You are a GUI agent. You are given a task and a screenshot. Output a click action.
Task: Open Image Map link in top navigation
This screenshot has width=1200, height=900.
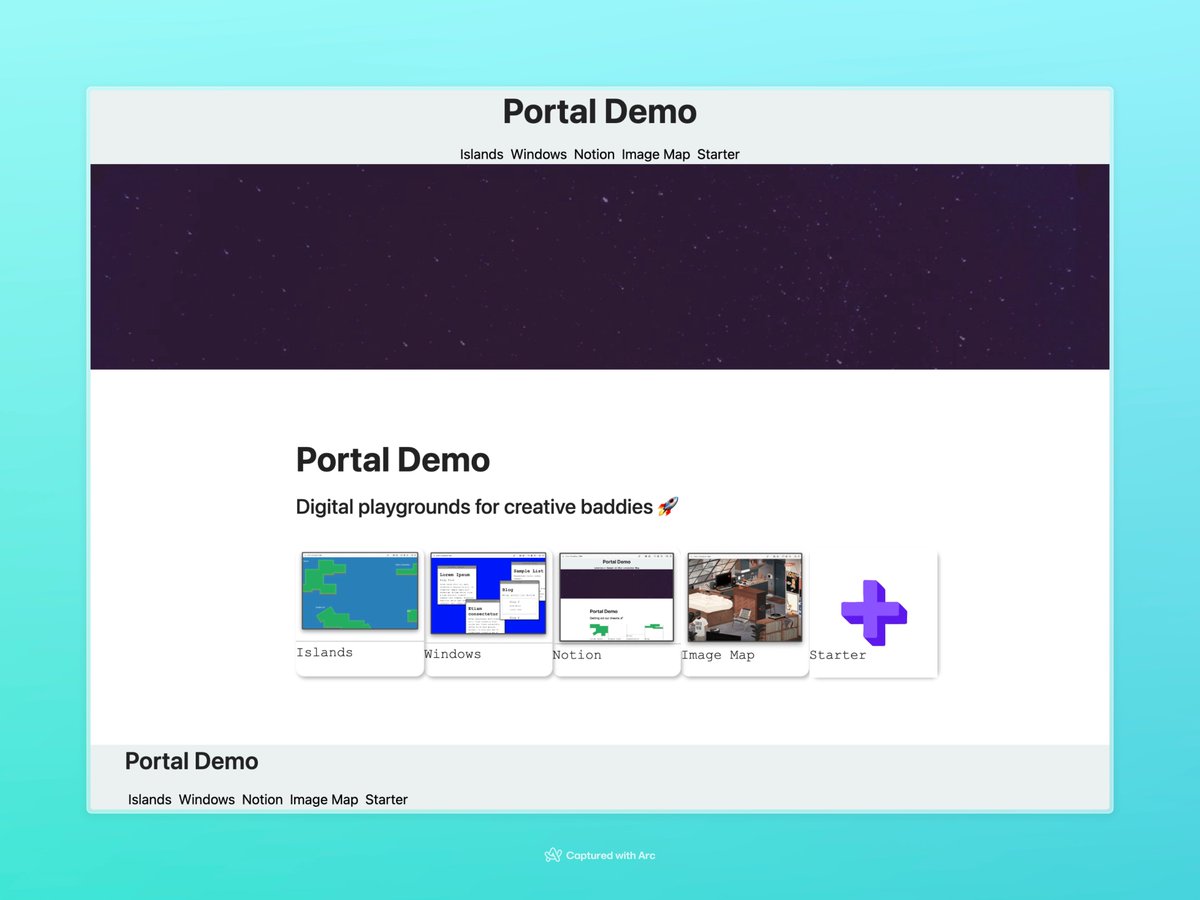656,154
